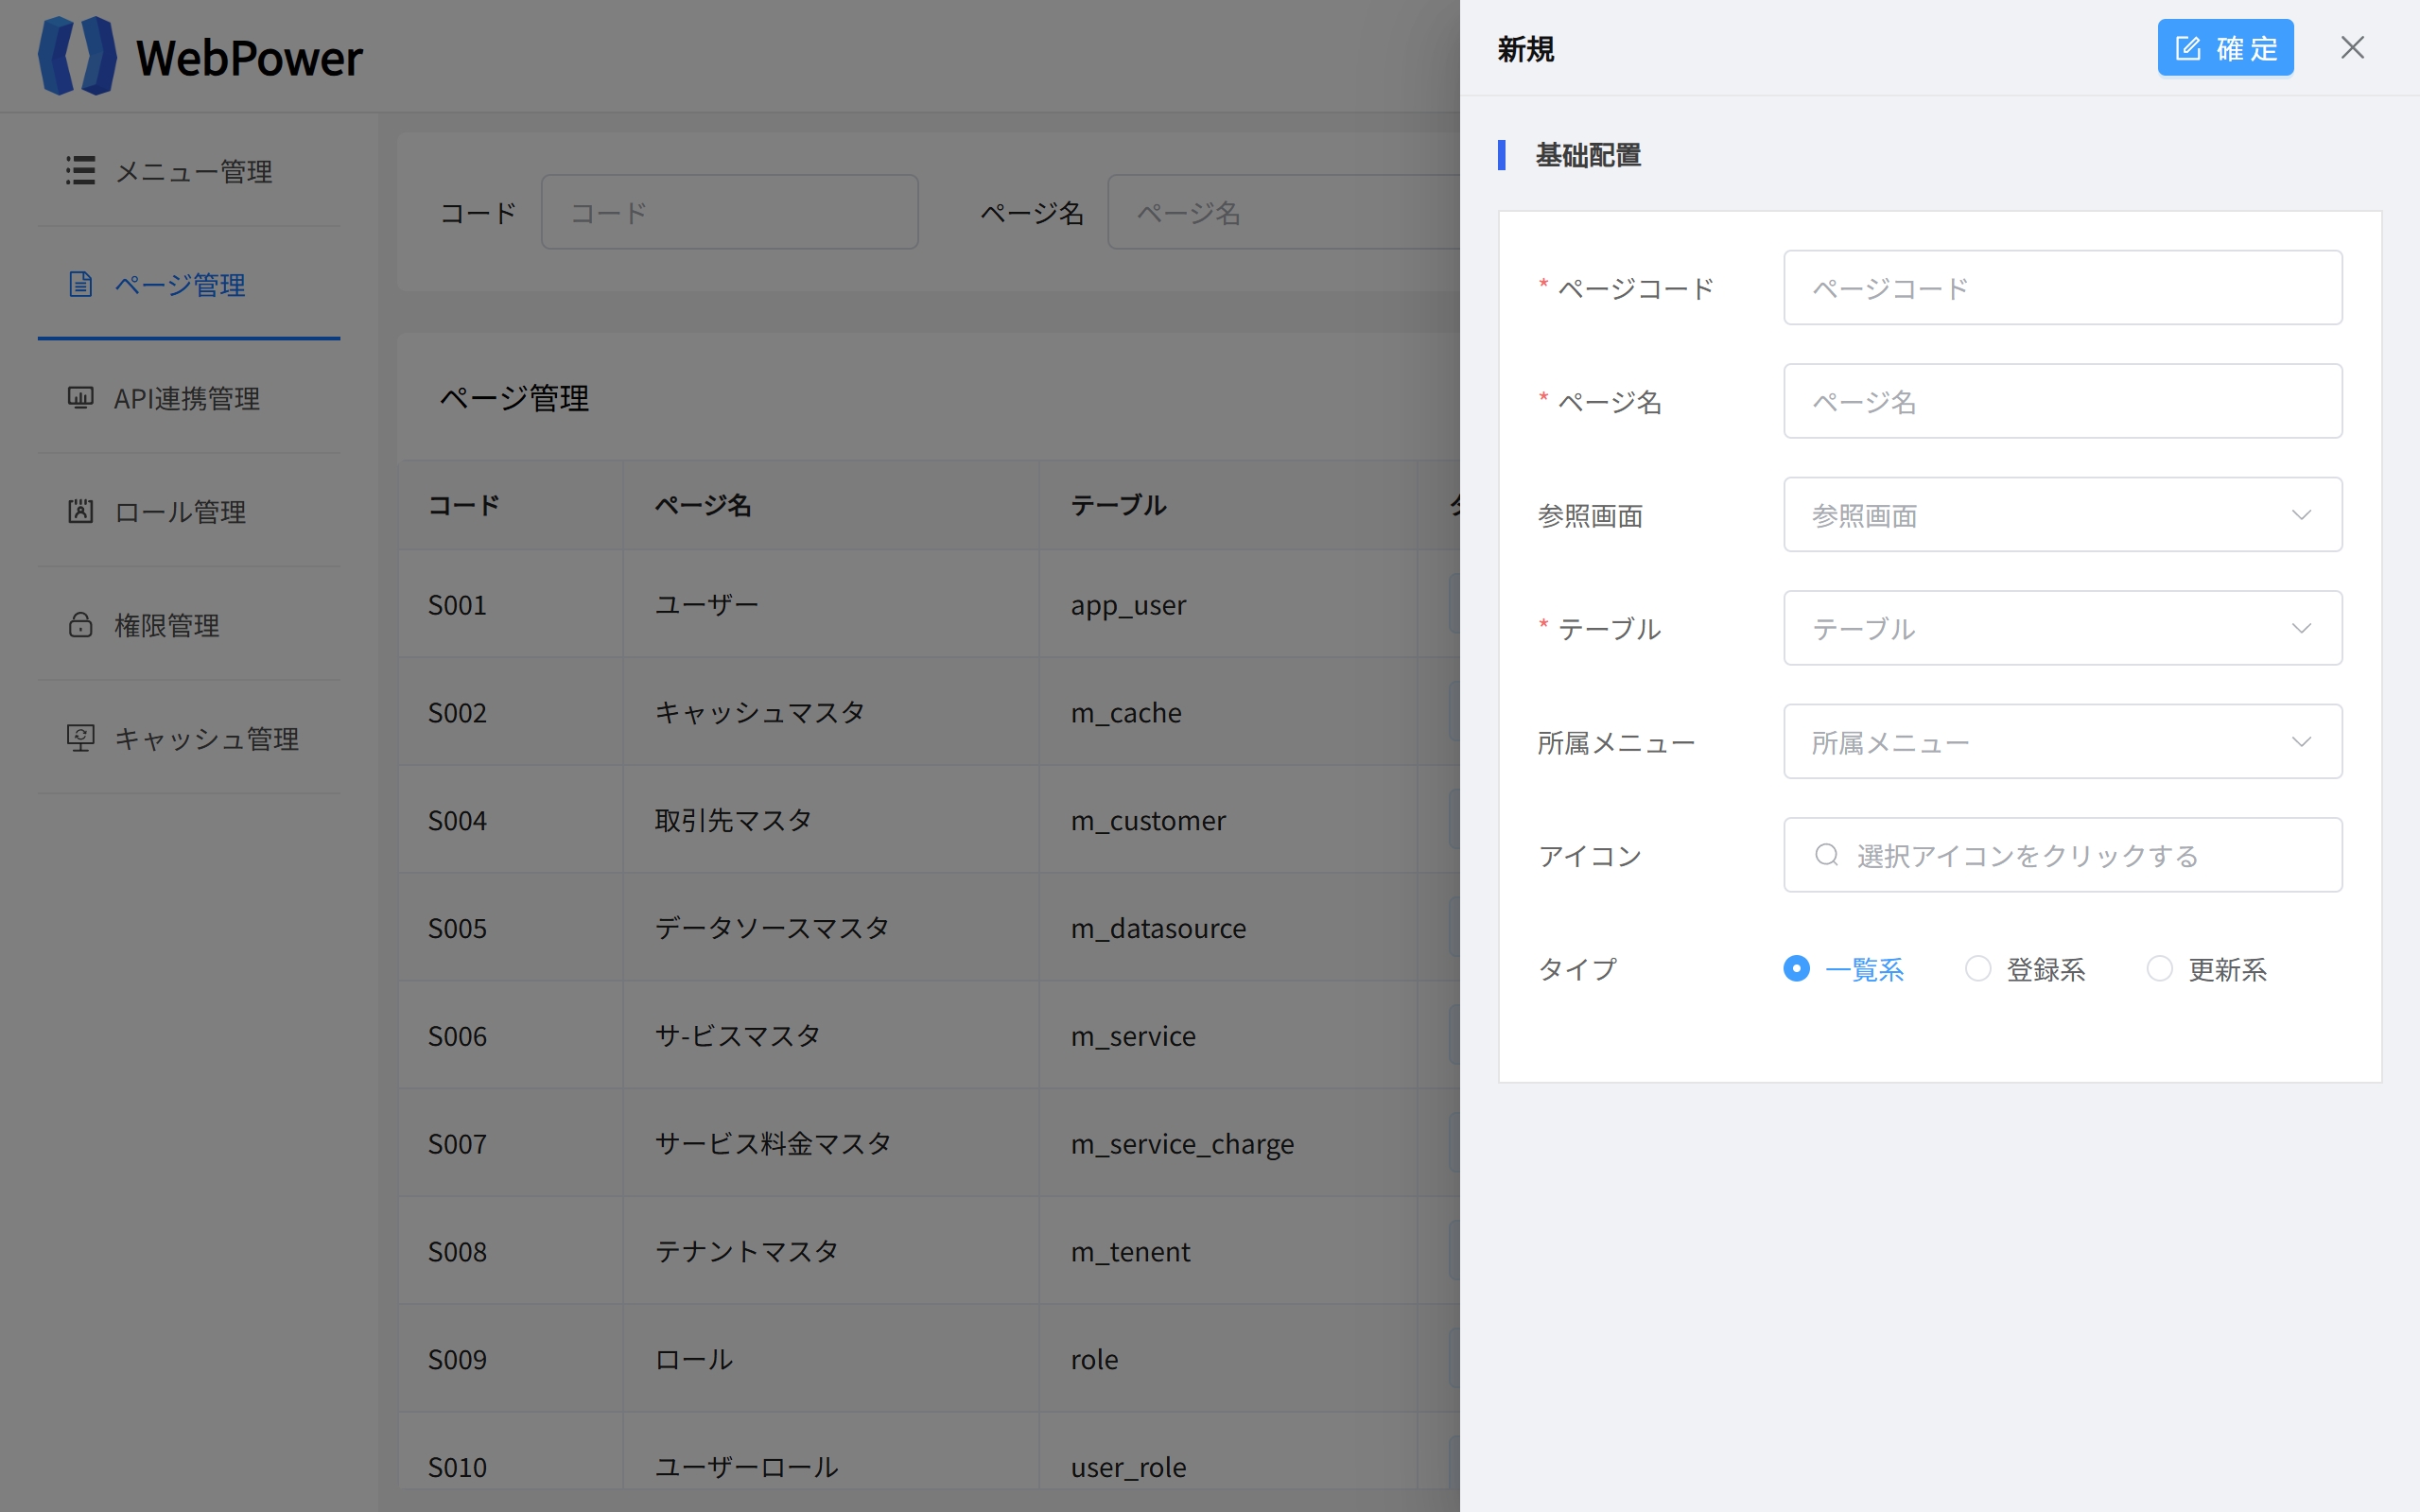
Task: Click the WebPower logo icon
Action: [x=77, y=56]
